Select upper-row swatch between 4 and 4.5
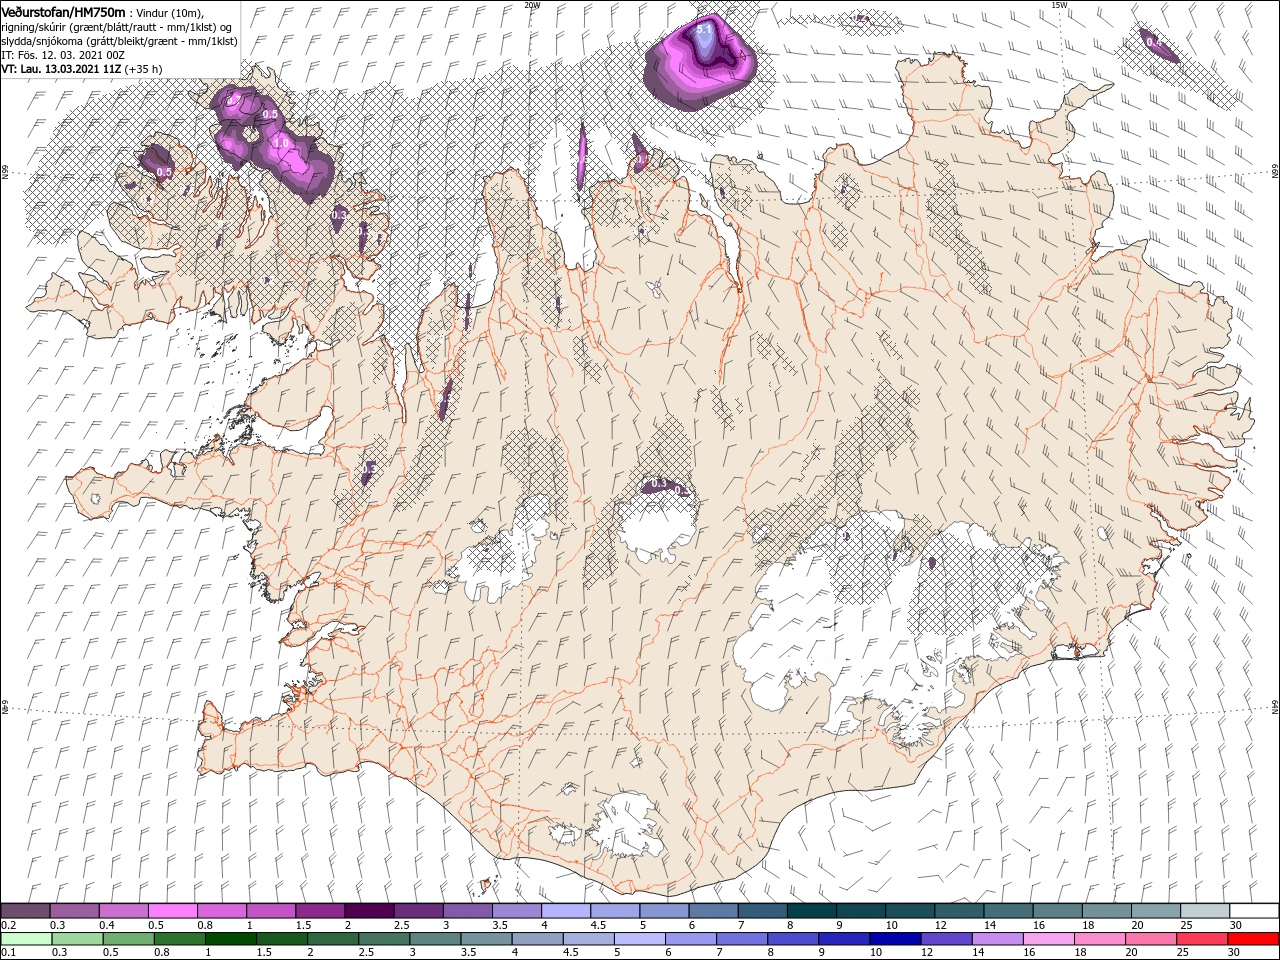Screen dimensions: 1280x960 566,911
